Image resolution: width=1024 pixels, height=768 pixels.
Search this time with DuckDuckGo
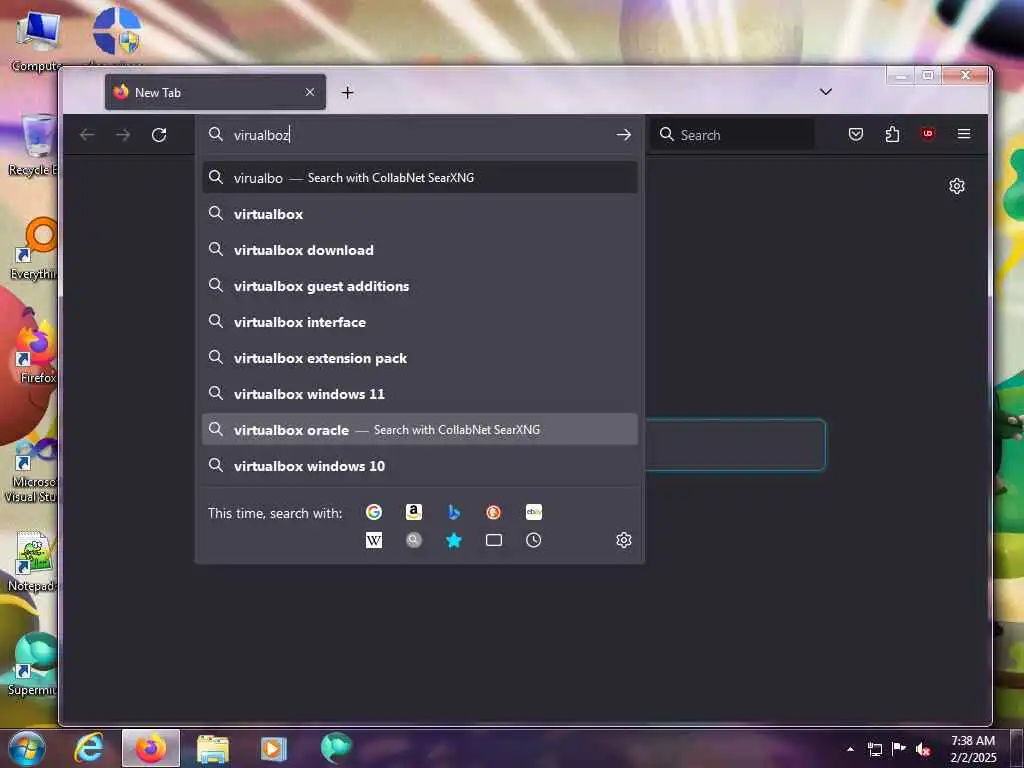[494, 512]
